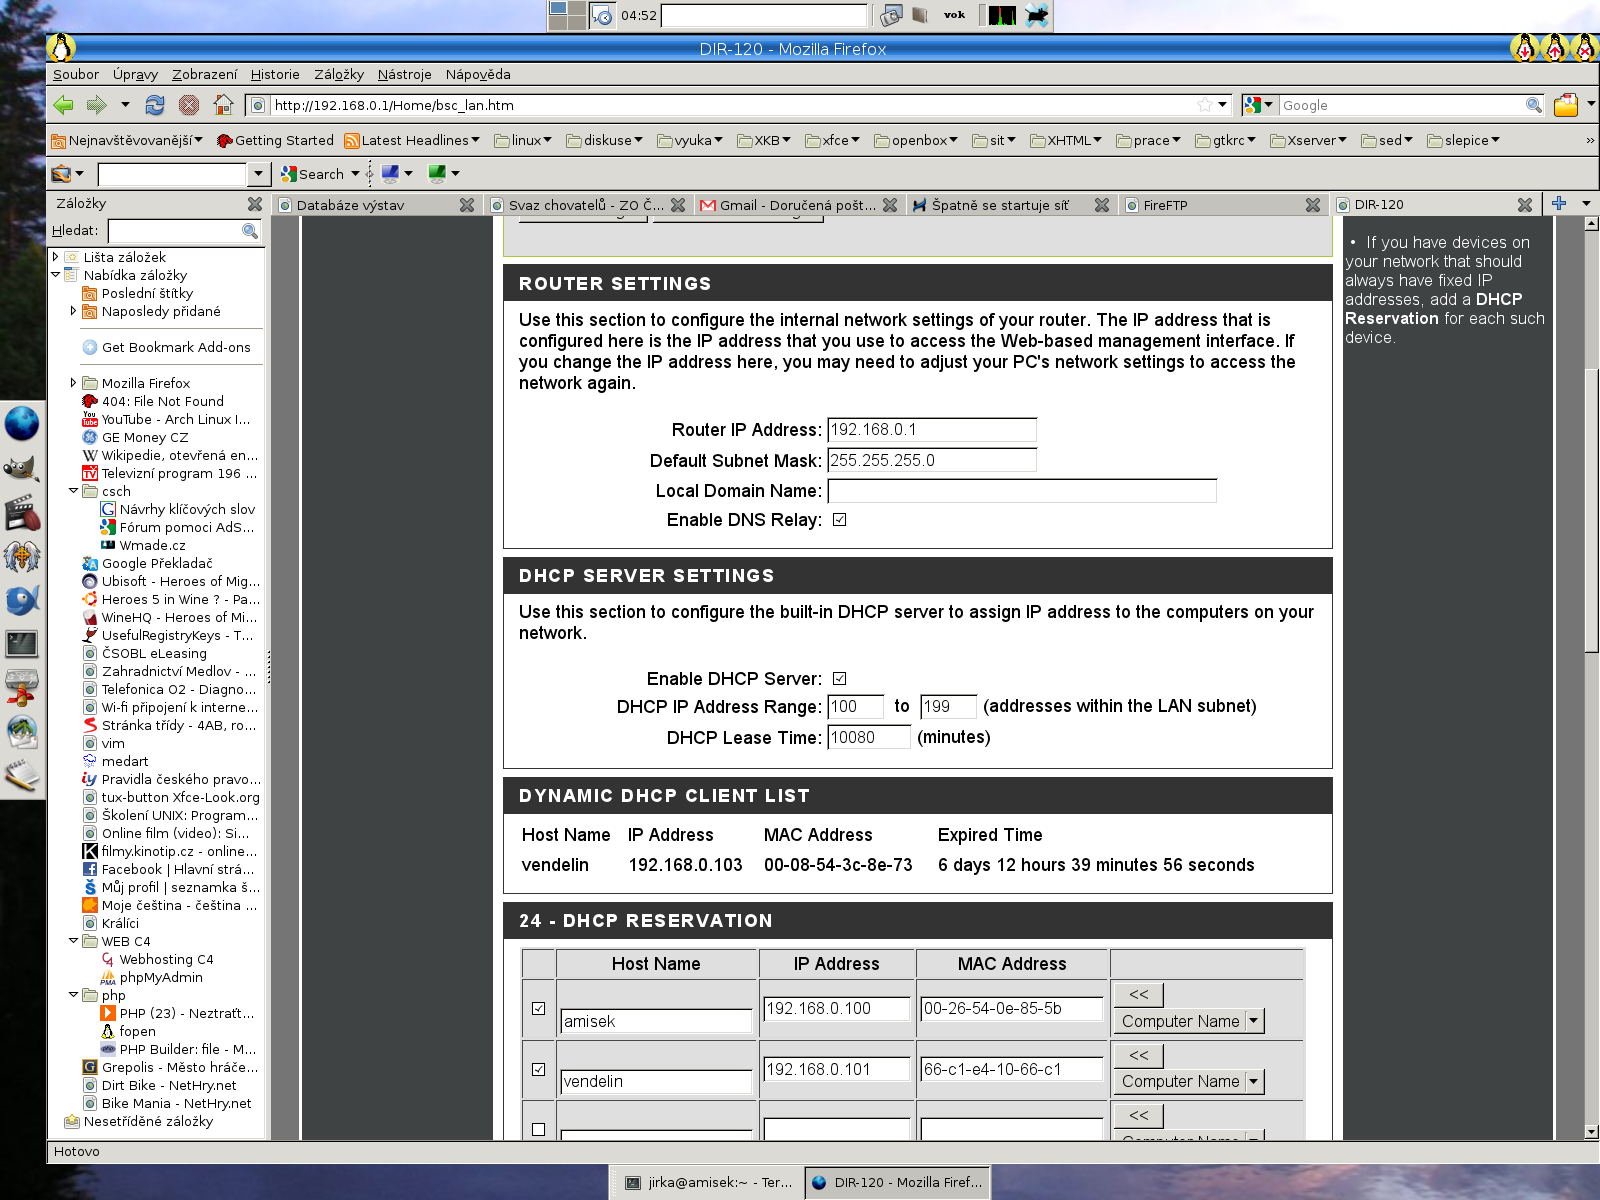Viewport: 1600px width, 1200px height.
Task: Open the terminal launcher on left panel
Action: [x=22, y=644]
